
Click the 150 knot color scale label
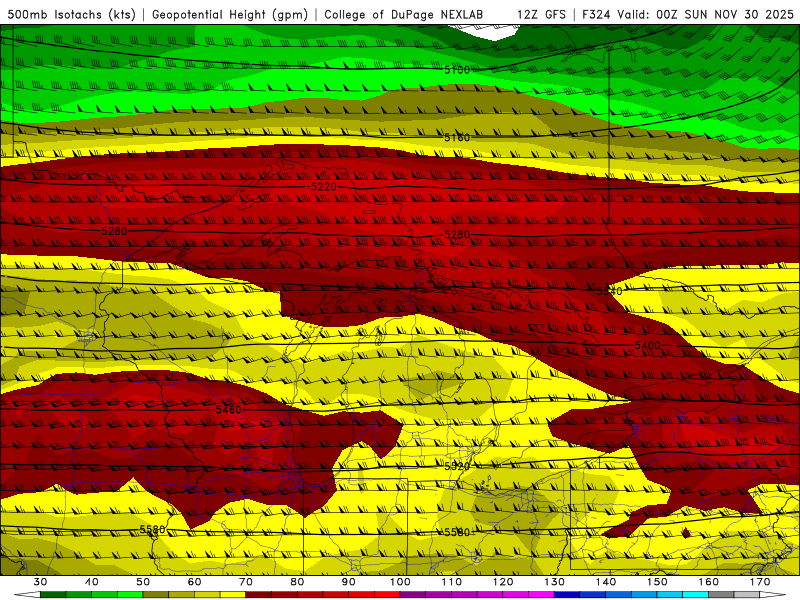point(657,582)
